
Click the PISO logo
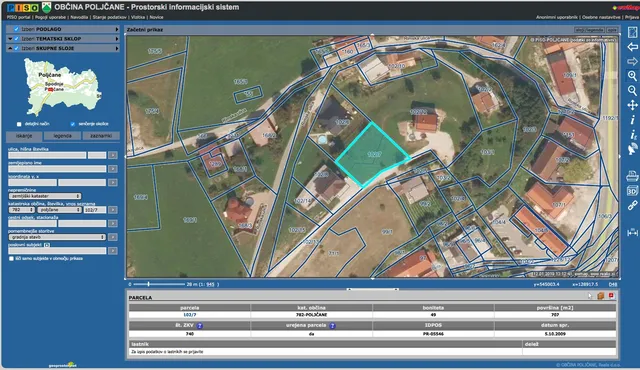(23, 7)
